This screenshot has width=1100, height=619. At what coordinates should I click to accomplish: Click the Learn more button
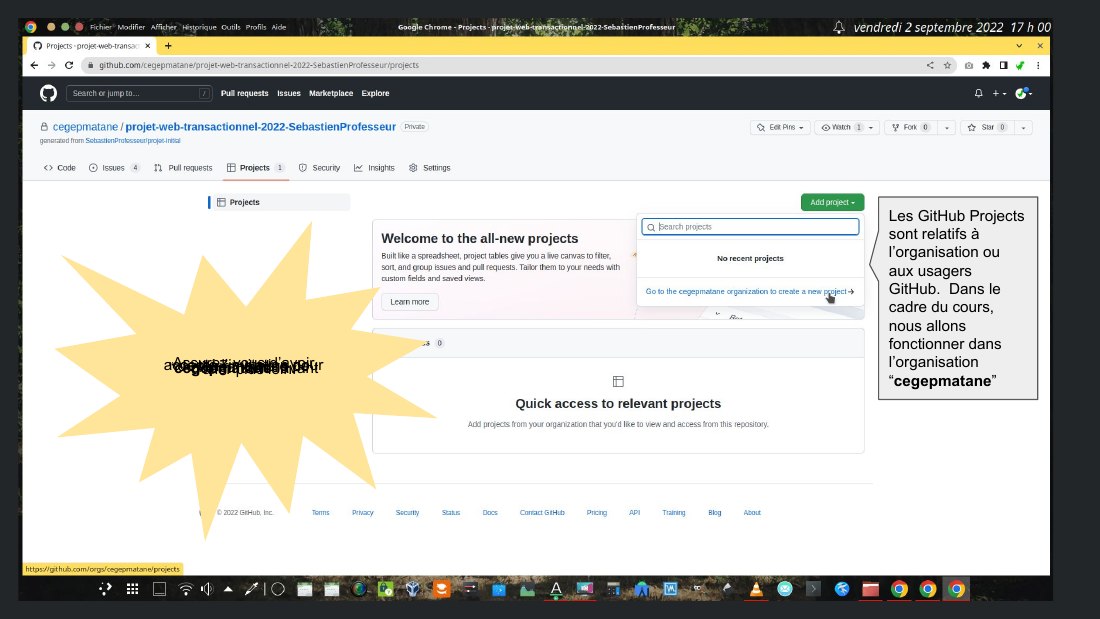[x=410, y=302]
